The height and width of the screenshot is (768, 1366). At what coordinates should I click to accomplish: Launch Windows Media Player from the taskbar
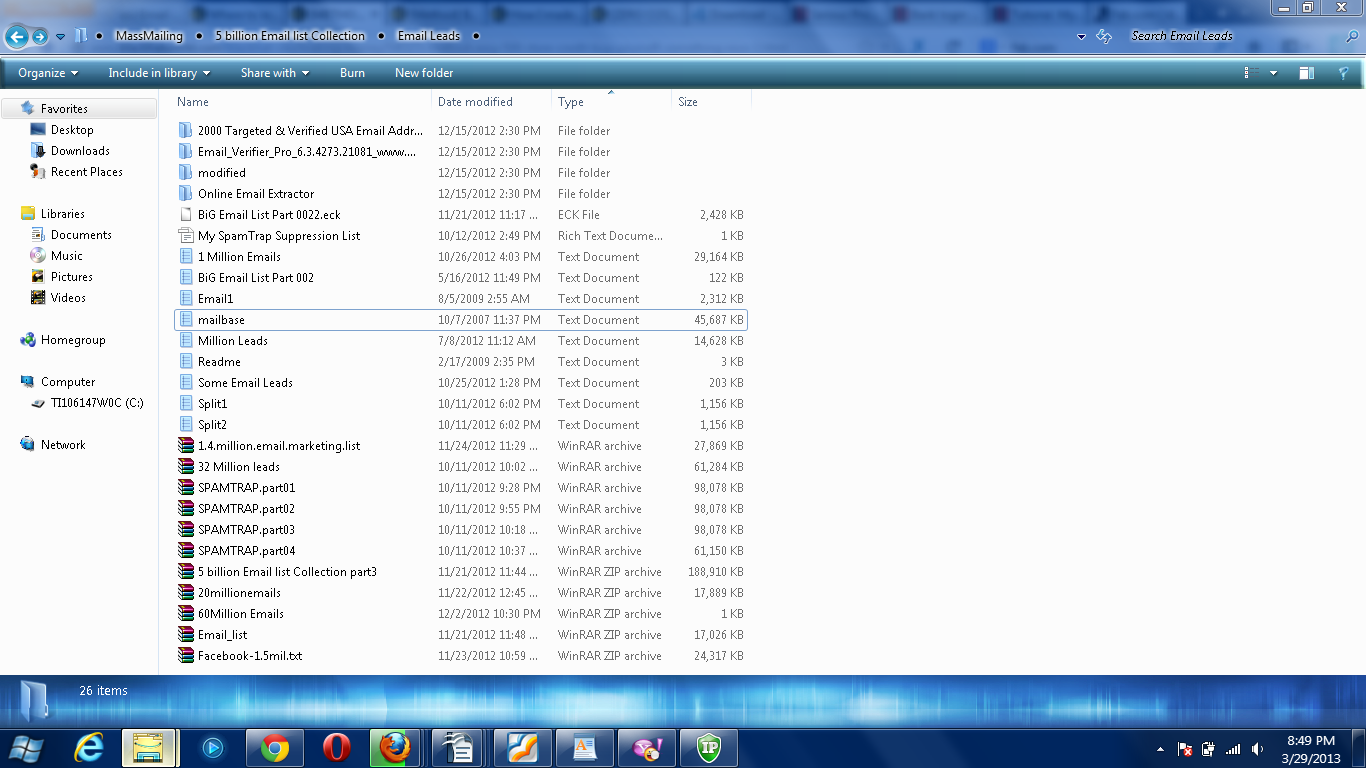pyautogui.click(x=212, y=748)
